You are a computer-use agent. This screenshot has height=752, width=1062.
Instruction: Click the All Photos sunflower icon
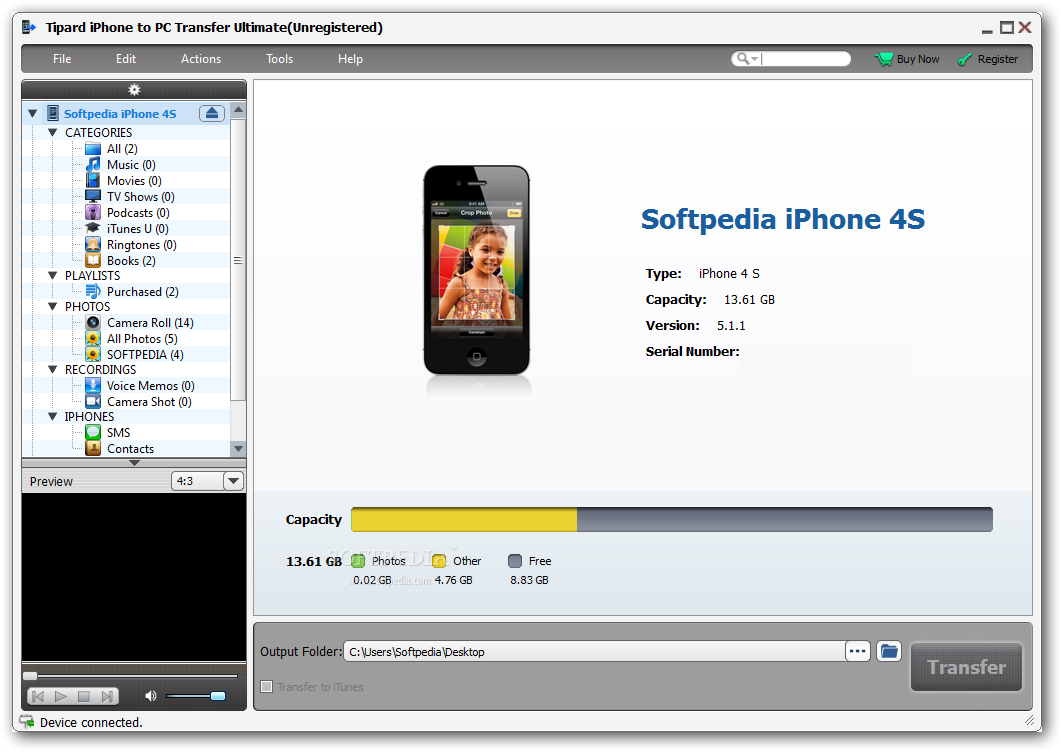click(x=93, y=339)
